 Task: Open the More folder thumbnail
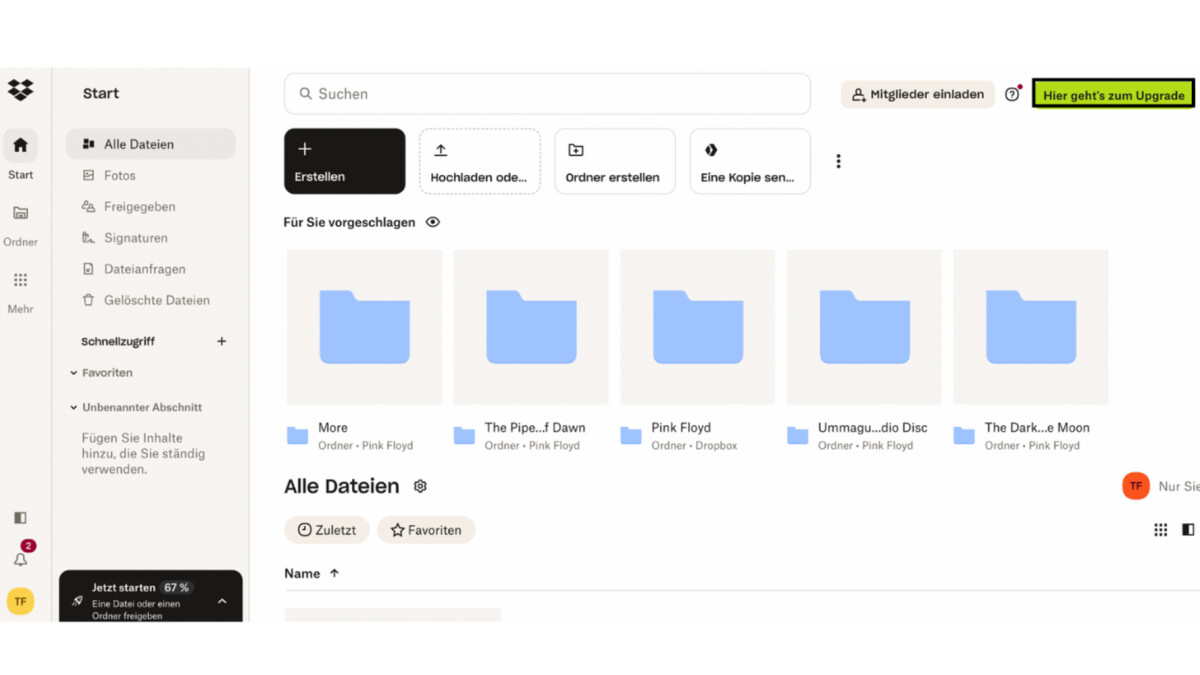click(364, 327)
